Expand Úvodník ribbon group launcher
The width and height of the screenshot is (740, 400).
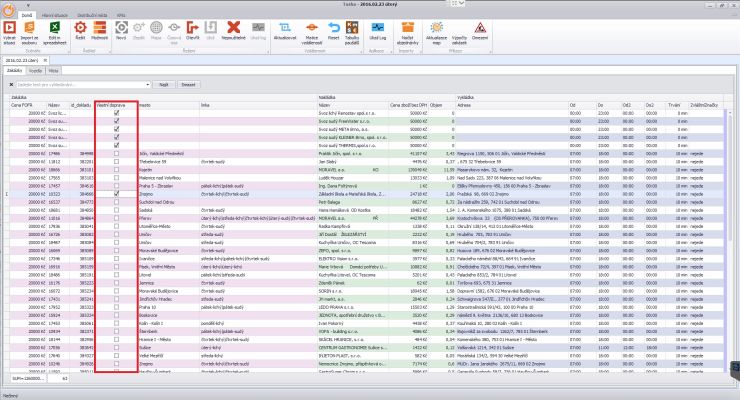[67, 50]
